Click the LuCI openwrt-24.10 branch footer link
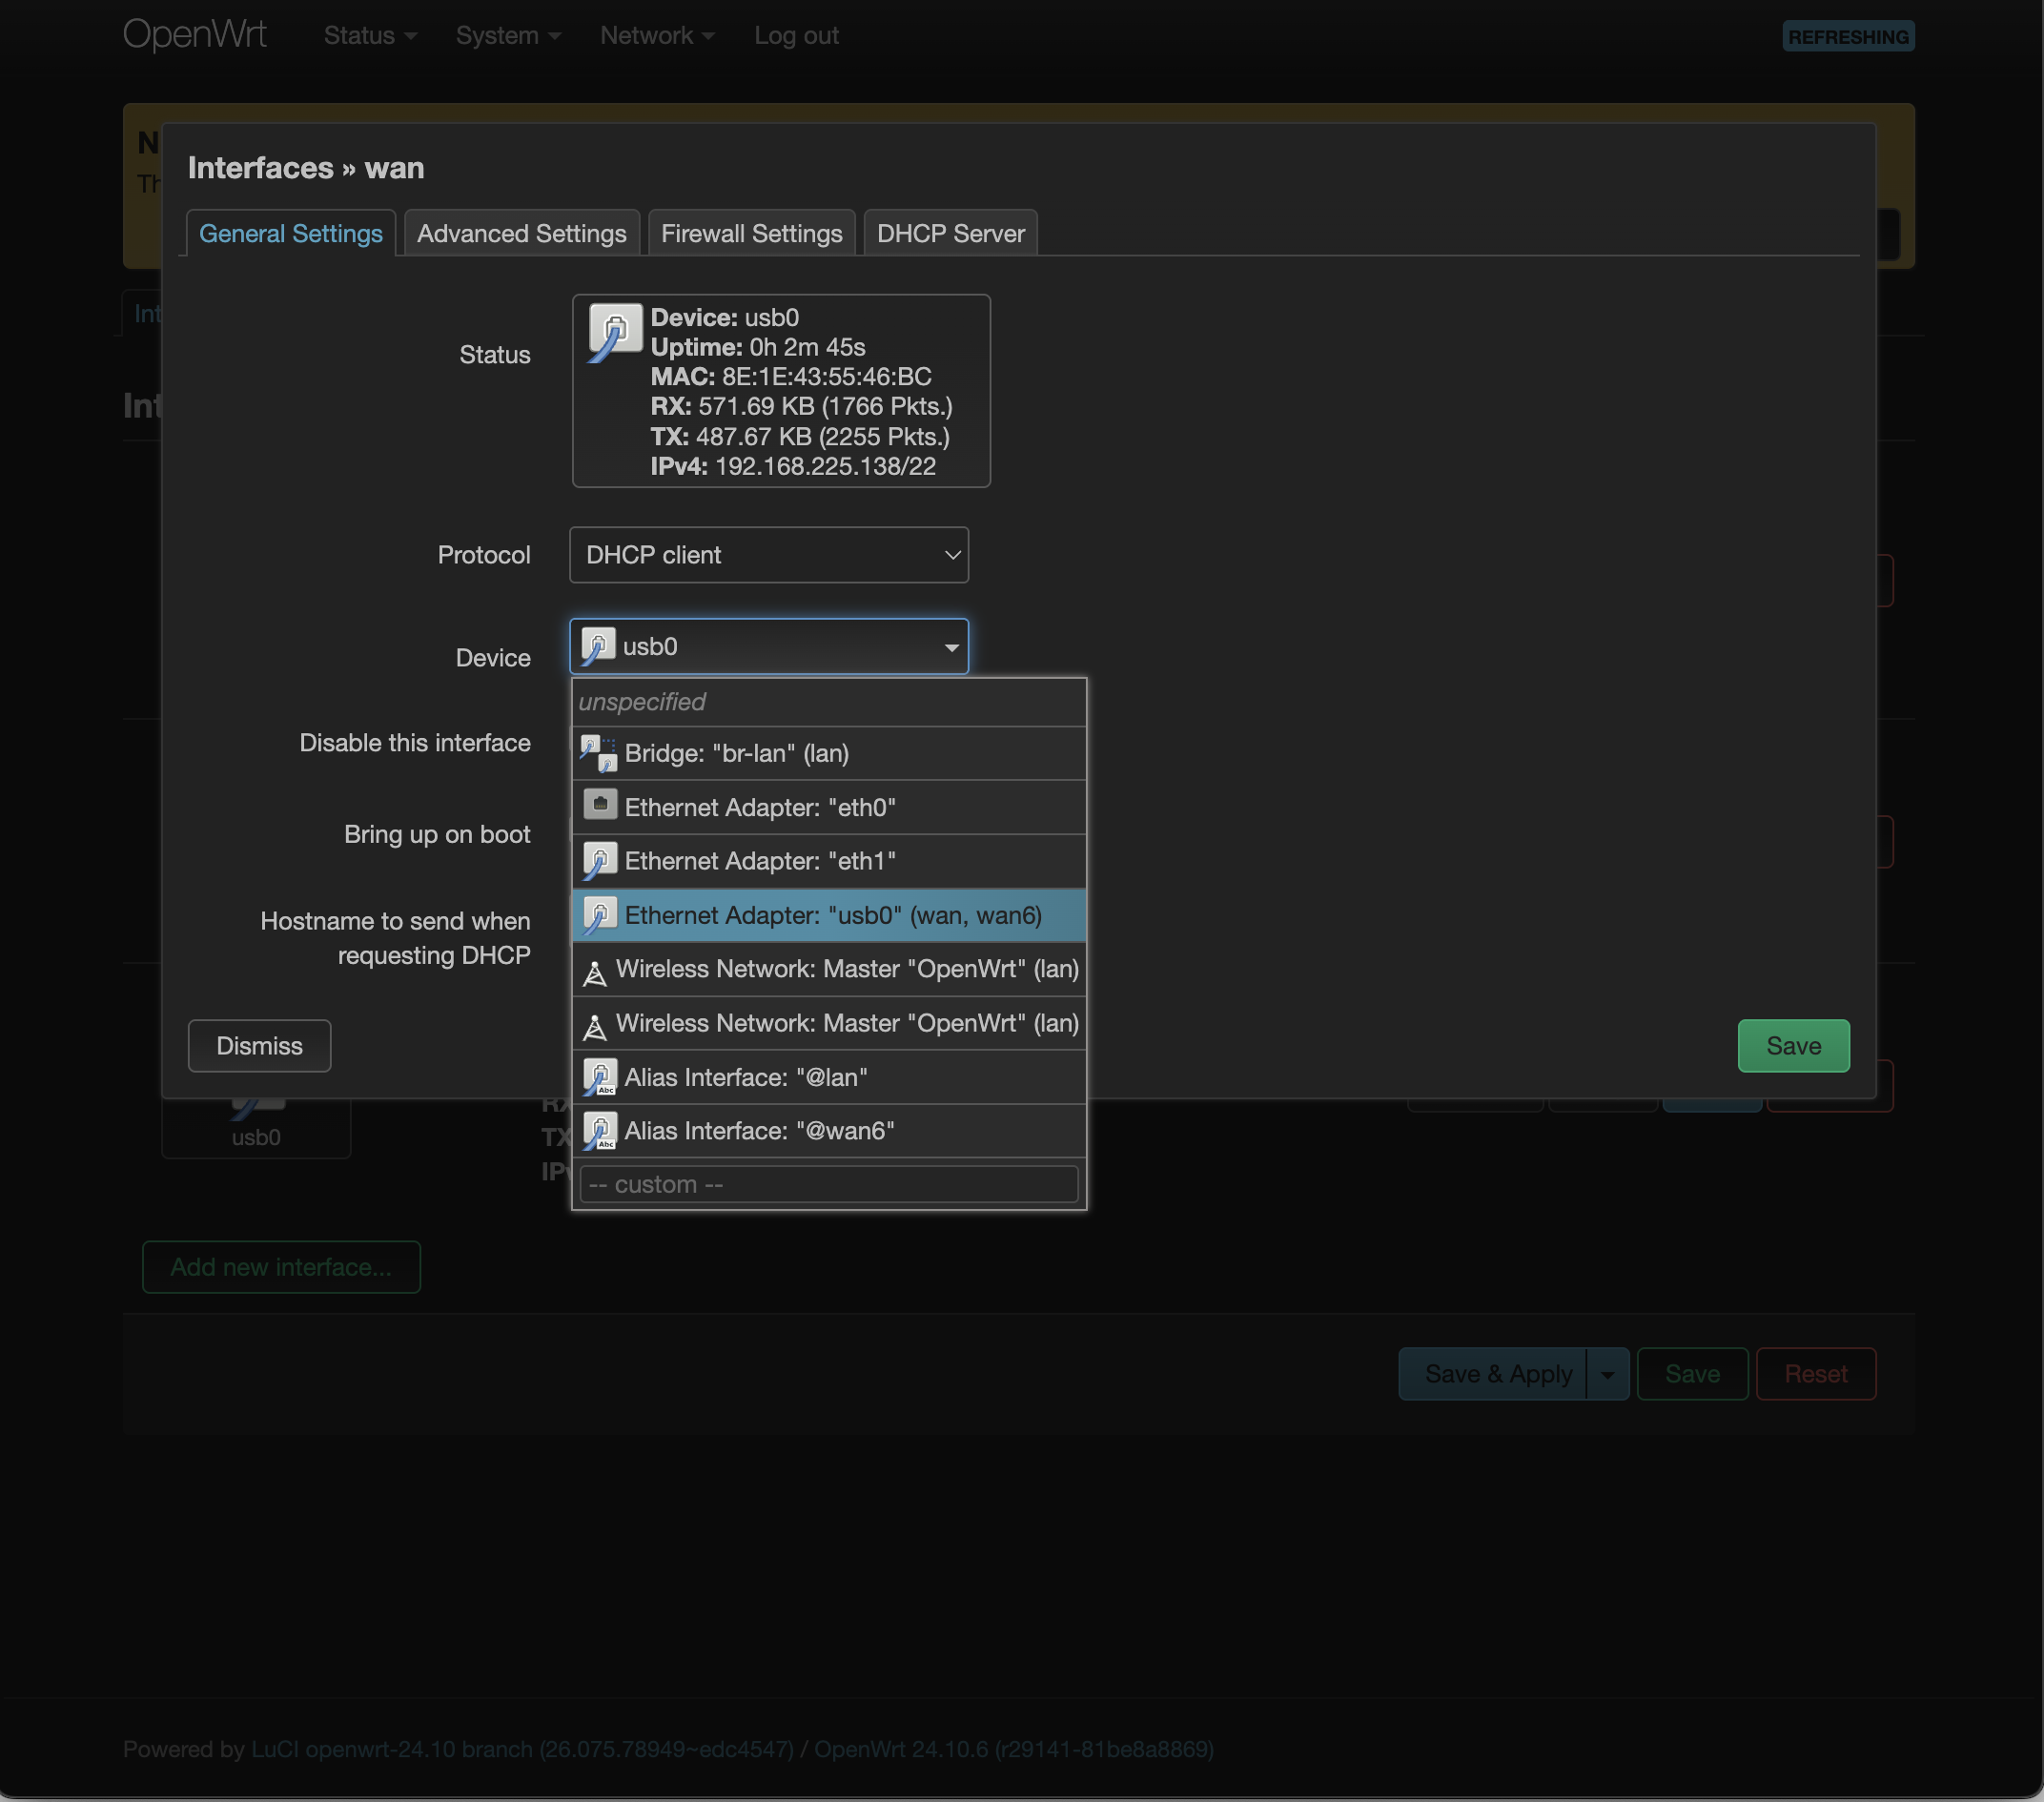The width and height of the screenshot is (2044, 1802). pos(522,1749)
